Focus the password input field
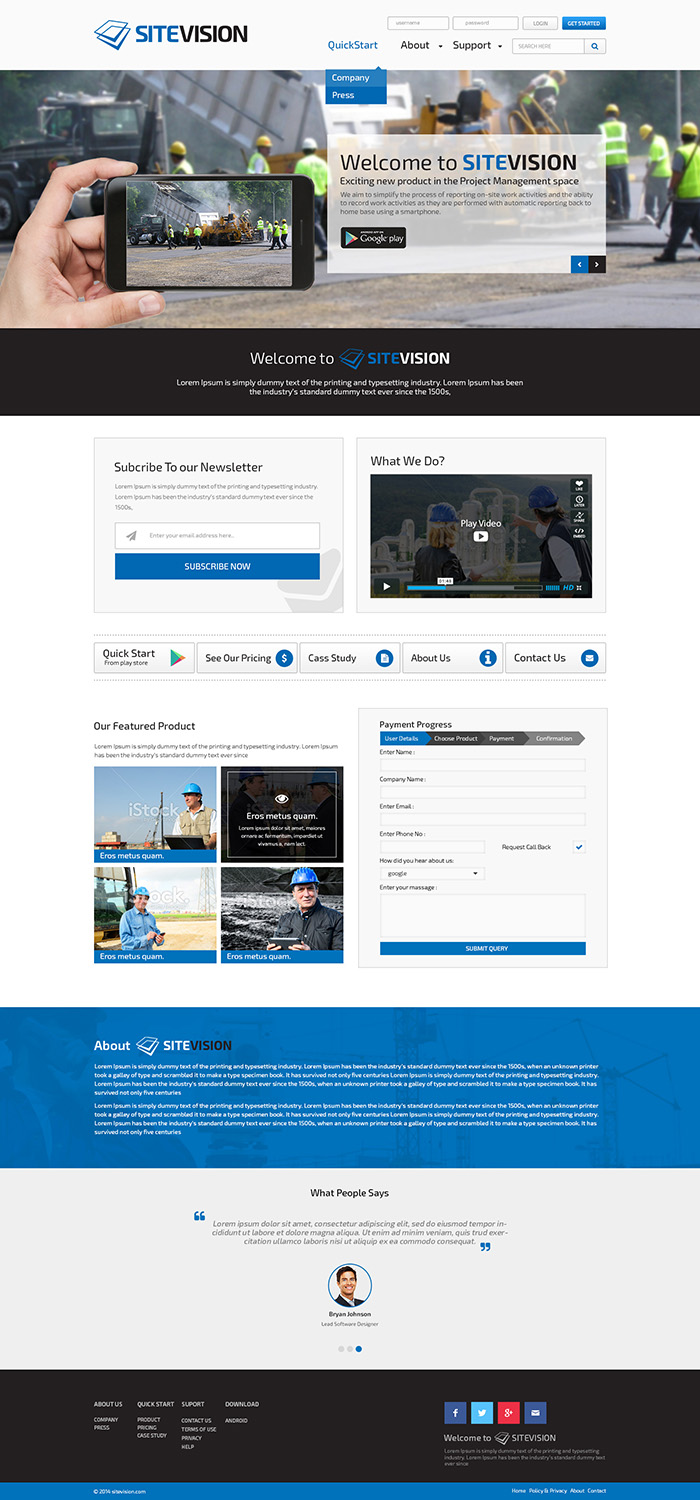 (485, 23)
